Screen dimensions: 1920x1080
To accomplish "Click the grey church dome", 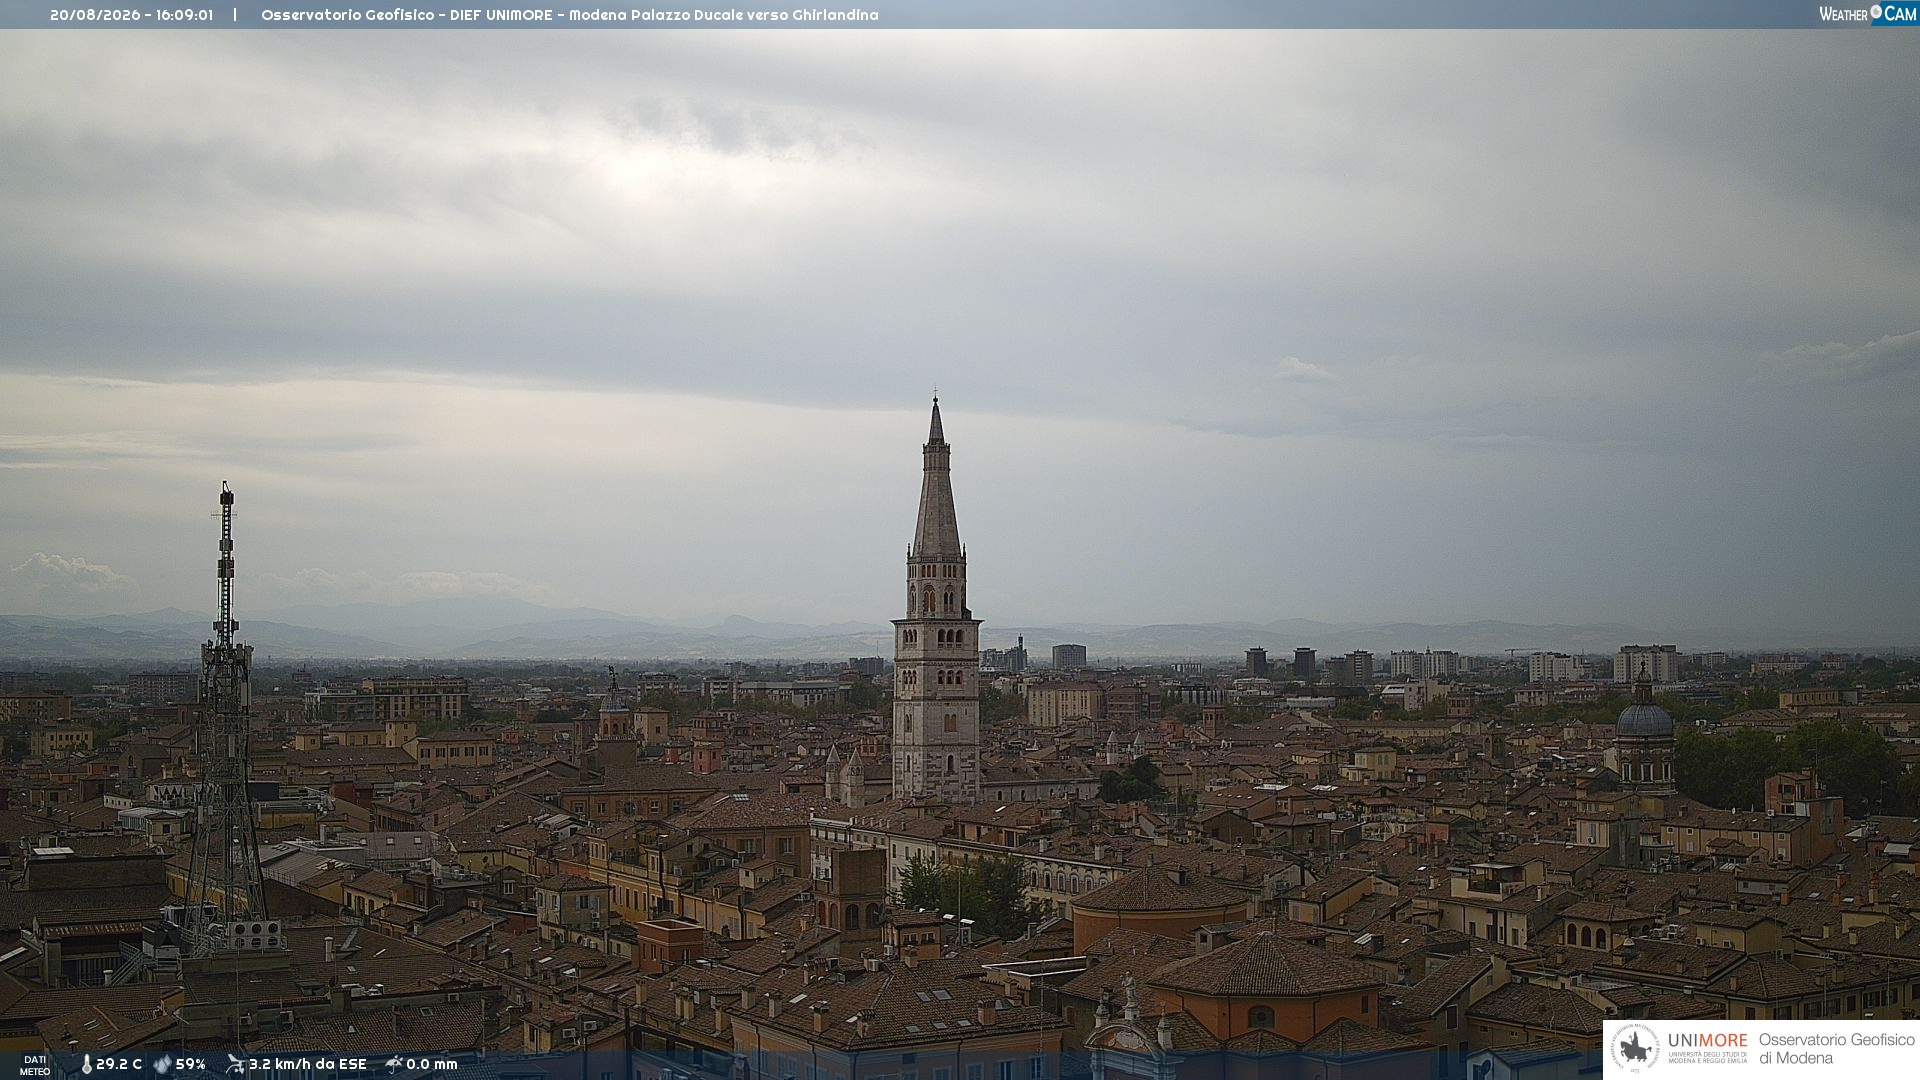I will click(x=1644, y=717).
